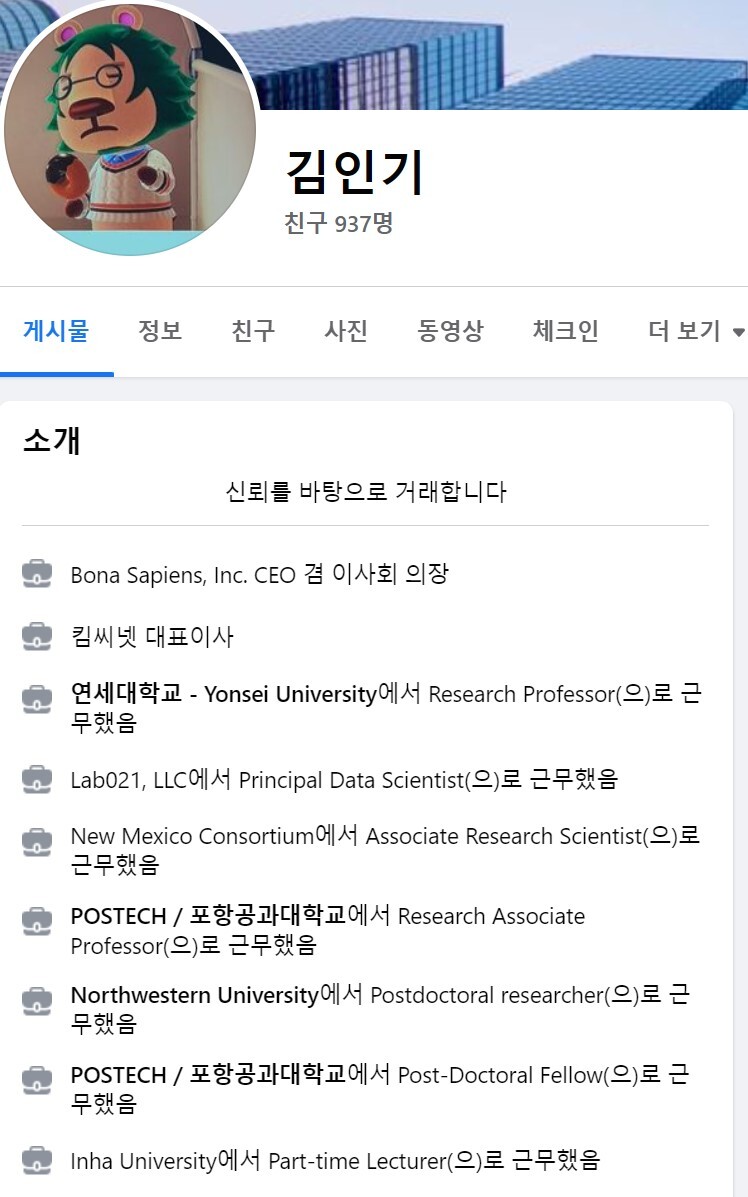Select the 동영상 tab
748x1197 pixels.
click(x=450, y=332)
